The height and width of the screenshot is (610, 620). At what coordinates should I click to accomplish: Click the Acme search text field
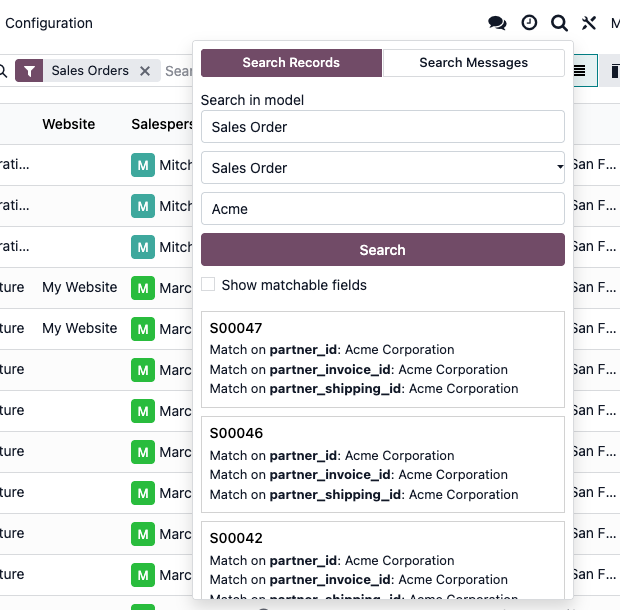click(382, 209)
